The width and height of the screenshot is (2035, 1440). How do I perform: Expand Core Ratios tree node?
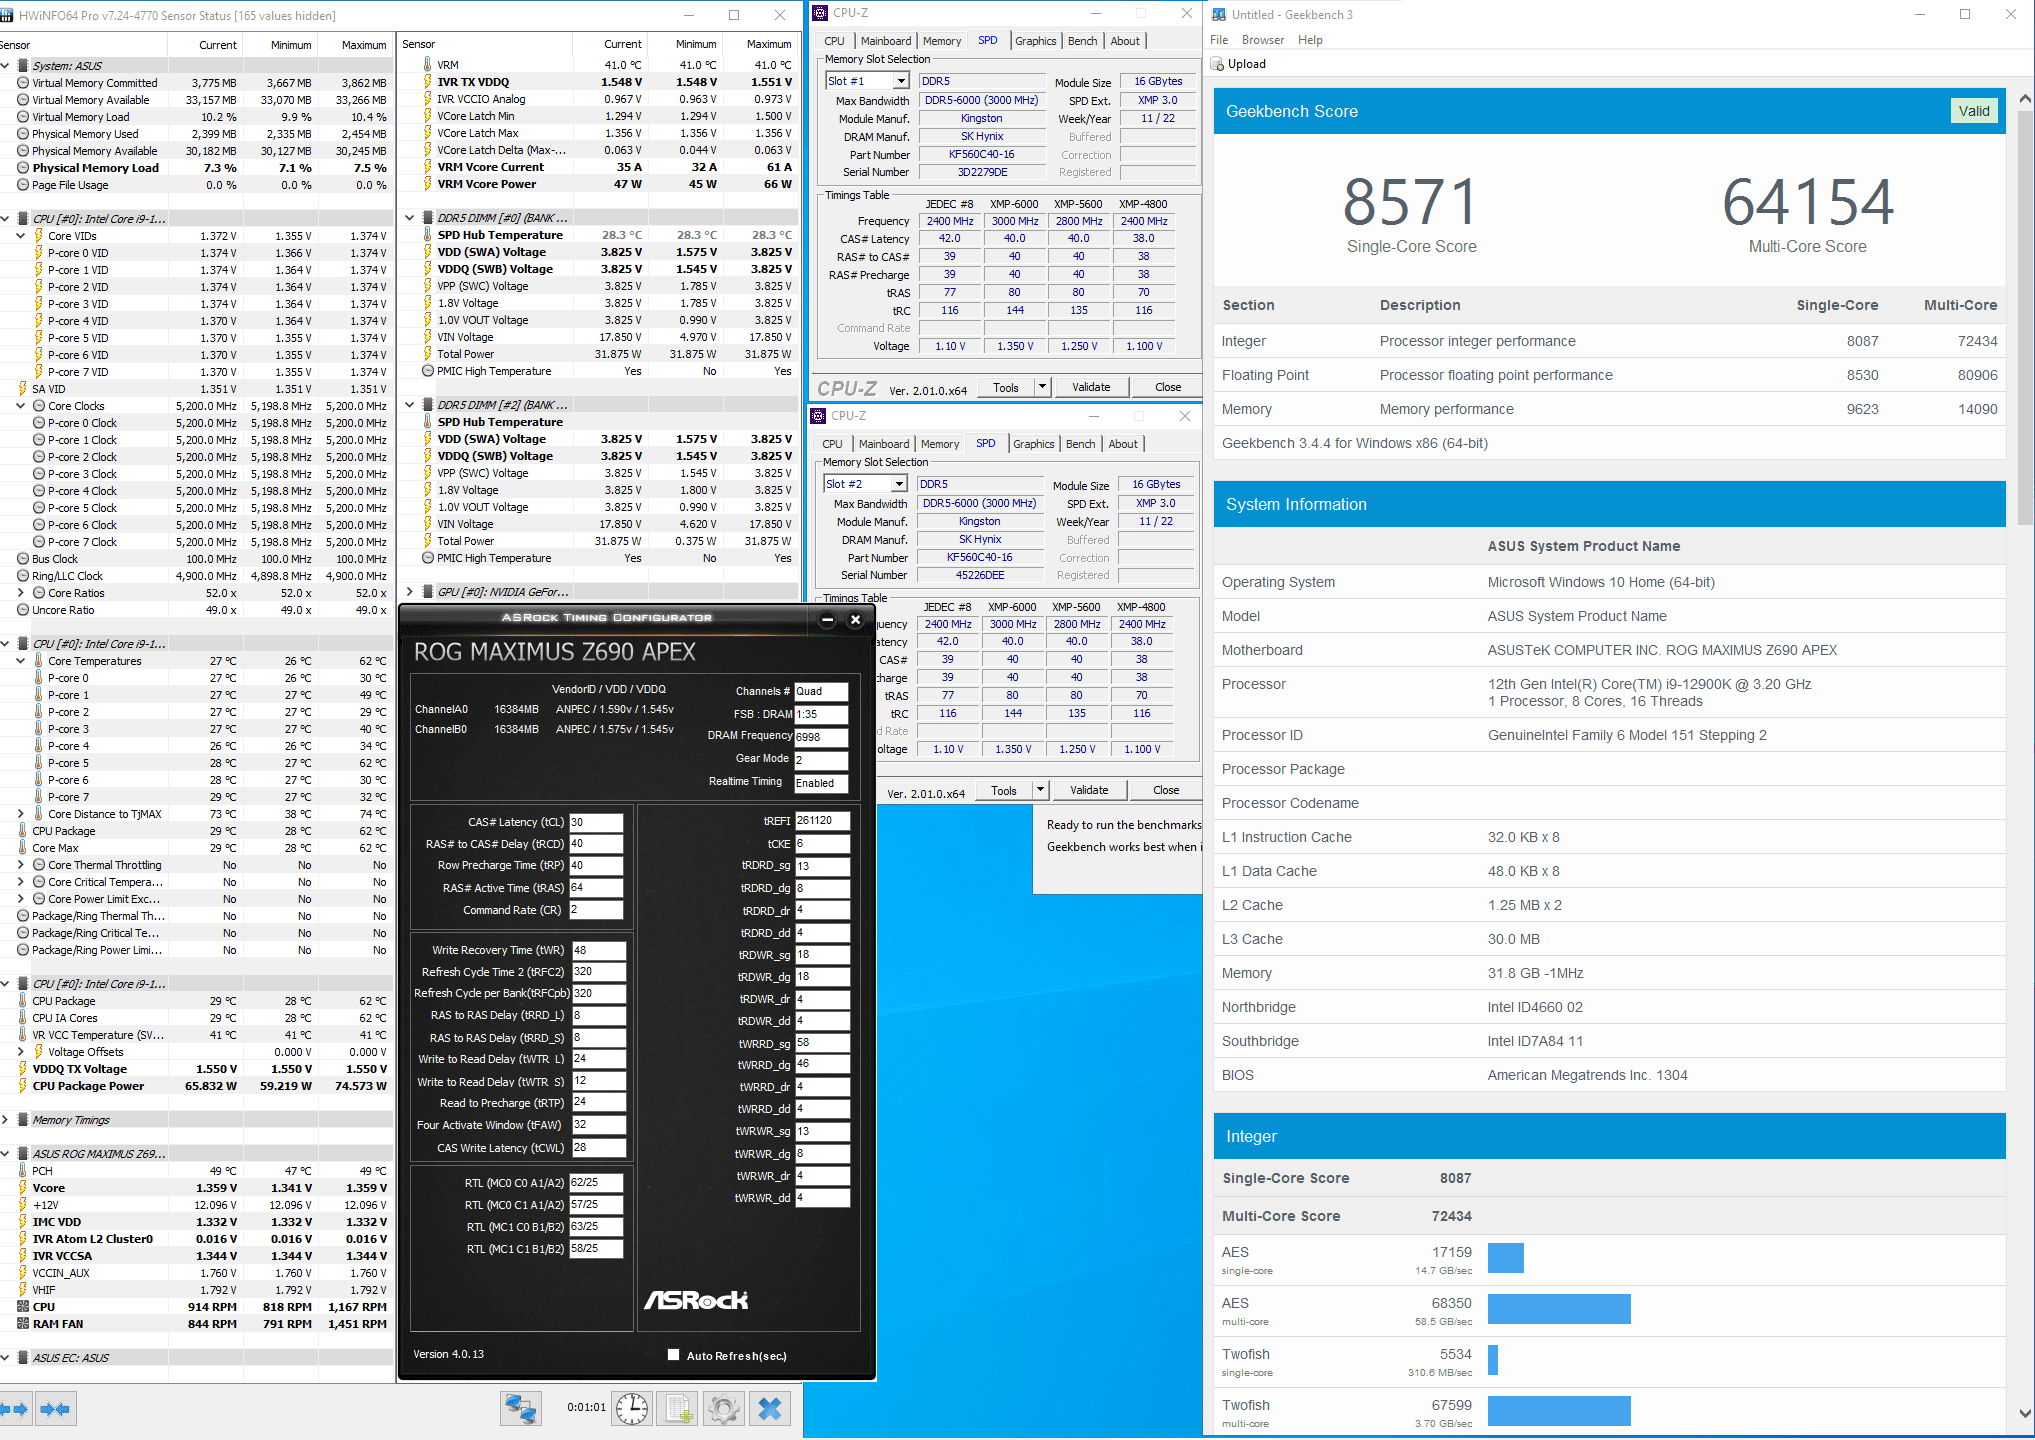[x=20, y=593]
